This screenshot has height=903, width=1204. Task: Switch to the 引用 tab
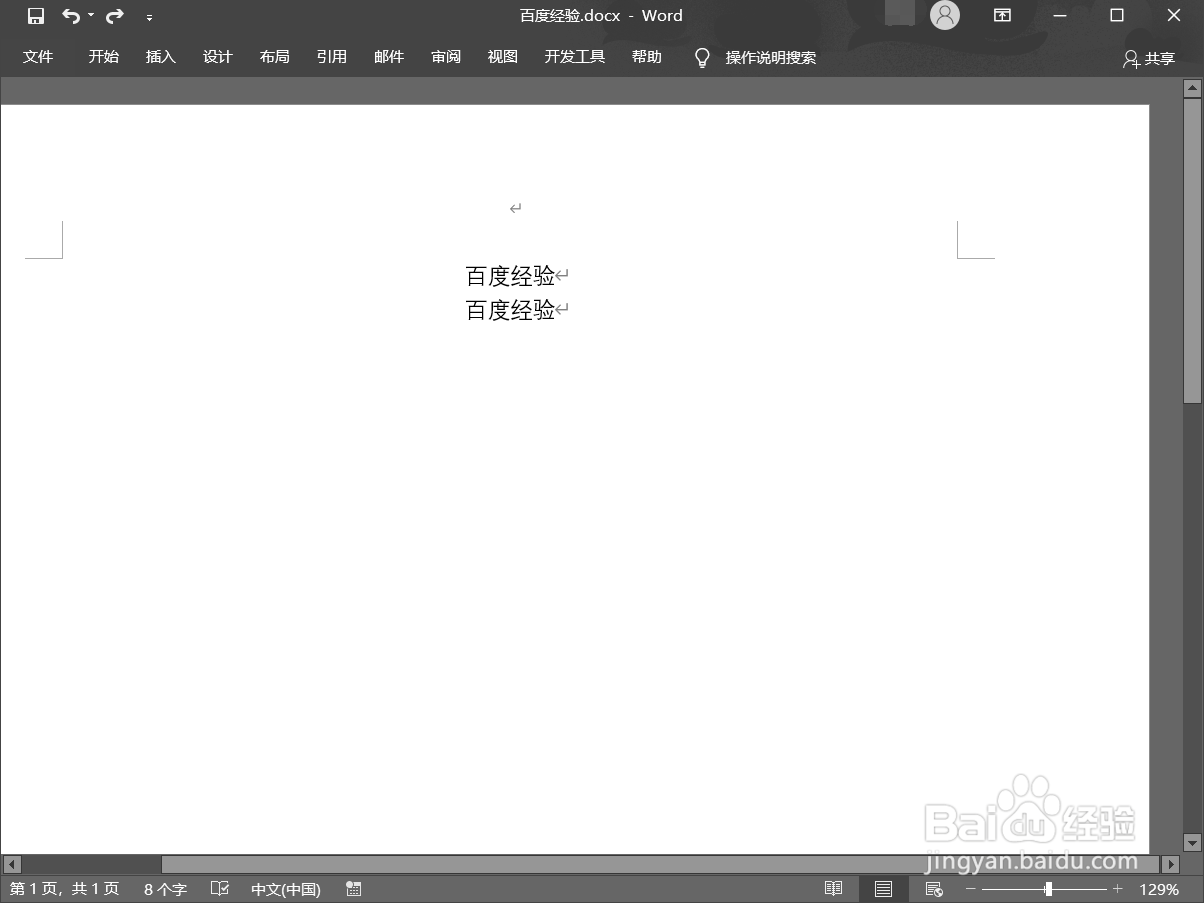click(331, 57)
